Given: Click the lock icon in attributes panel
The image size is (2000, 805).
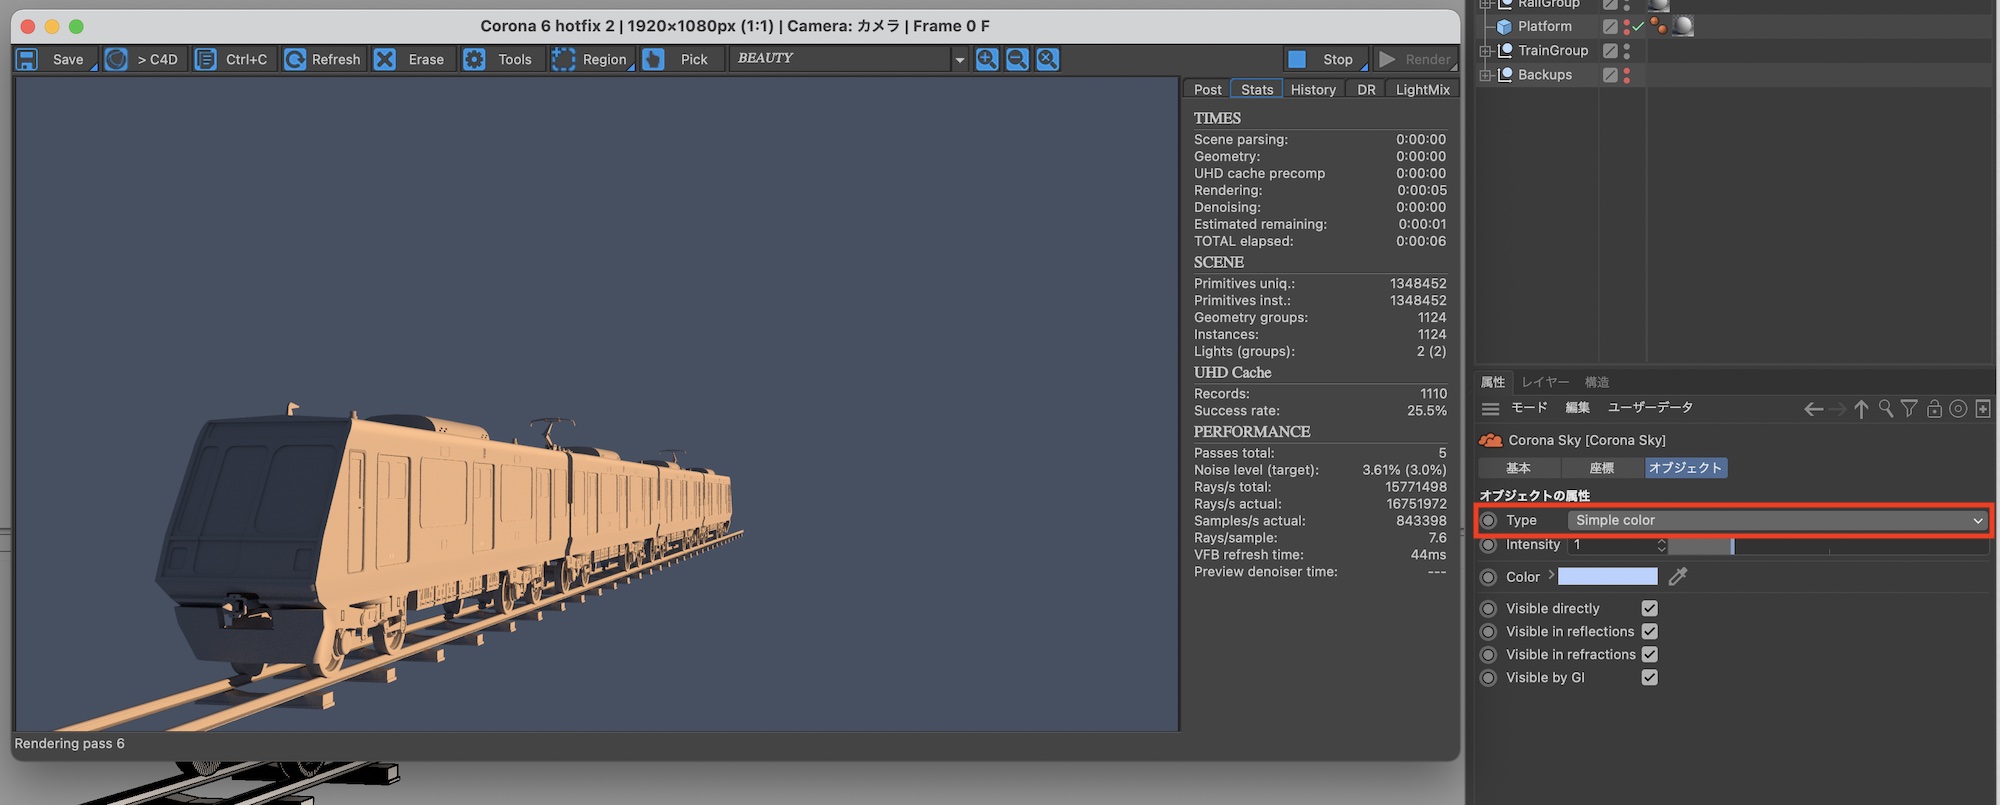Looking at the screenshot, I should click(1934, 408).
